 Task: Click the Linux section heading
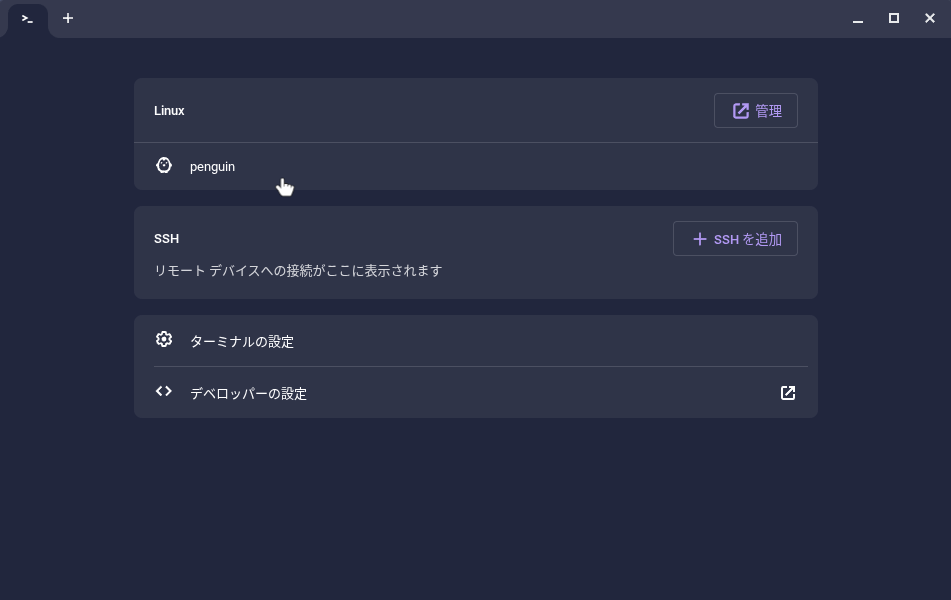coord(169,111)
